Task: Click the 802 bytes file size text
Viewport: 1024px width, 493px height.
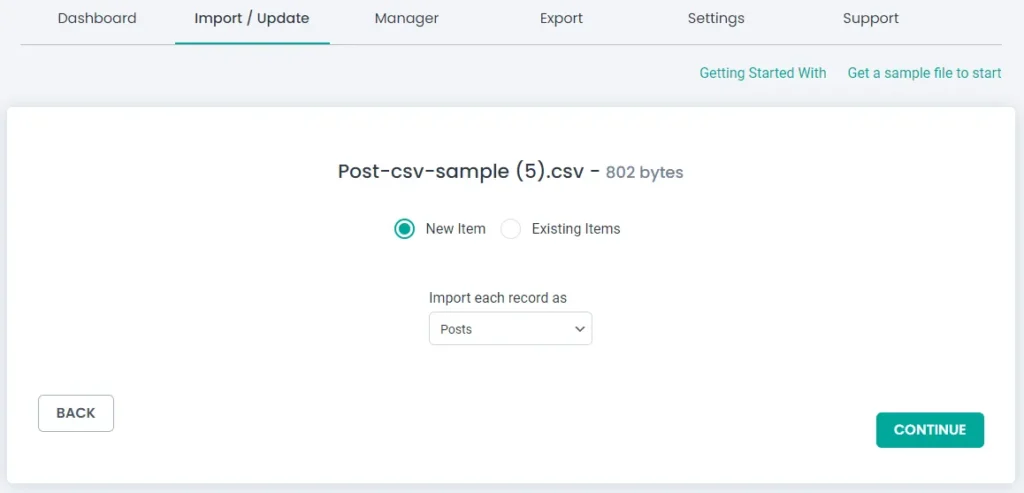Action: coord(644,172)
